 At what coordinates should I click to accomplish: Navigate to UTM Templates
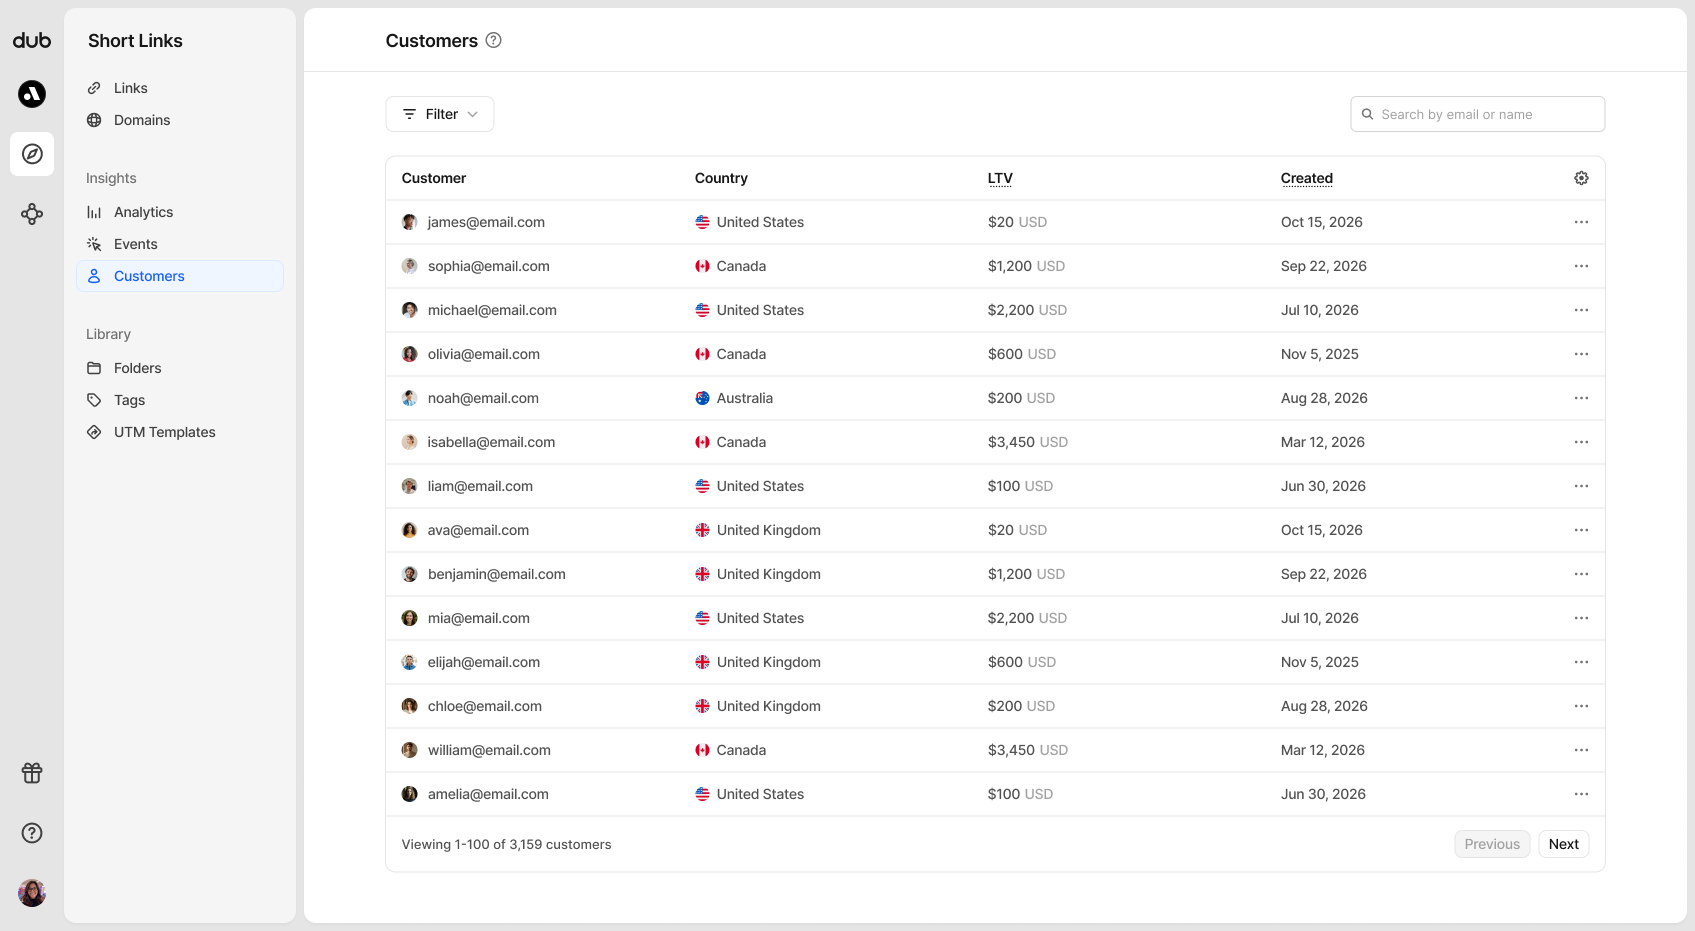tap(164, 432)
